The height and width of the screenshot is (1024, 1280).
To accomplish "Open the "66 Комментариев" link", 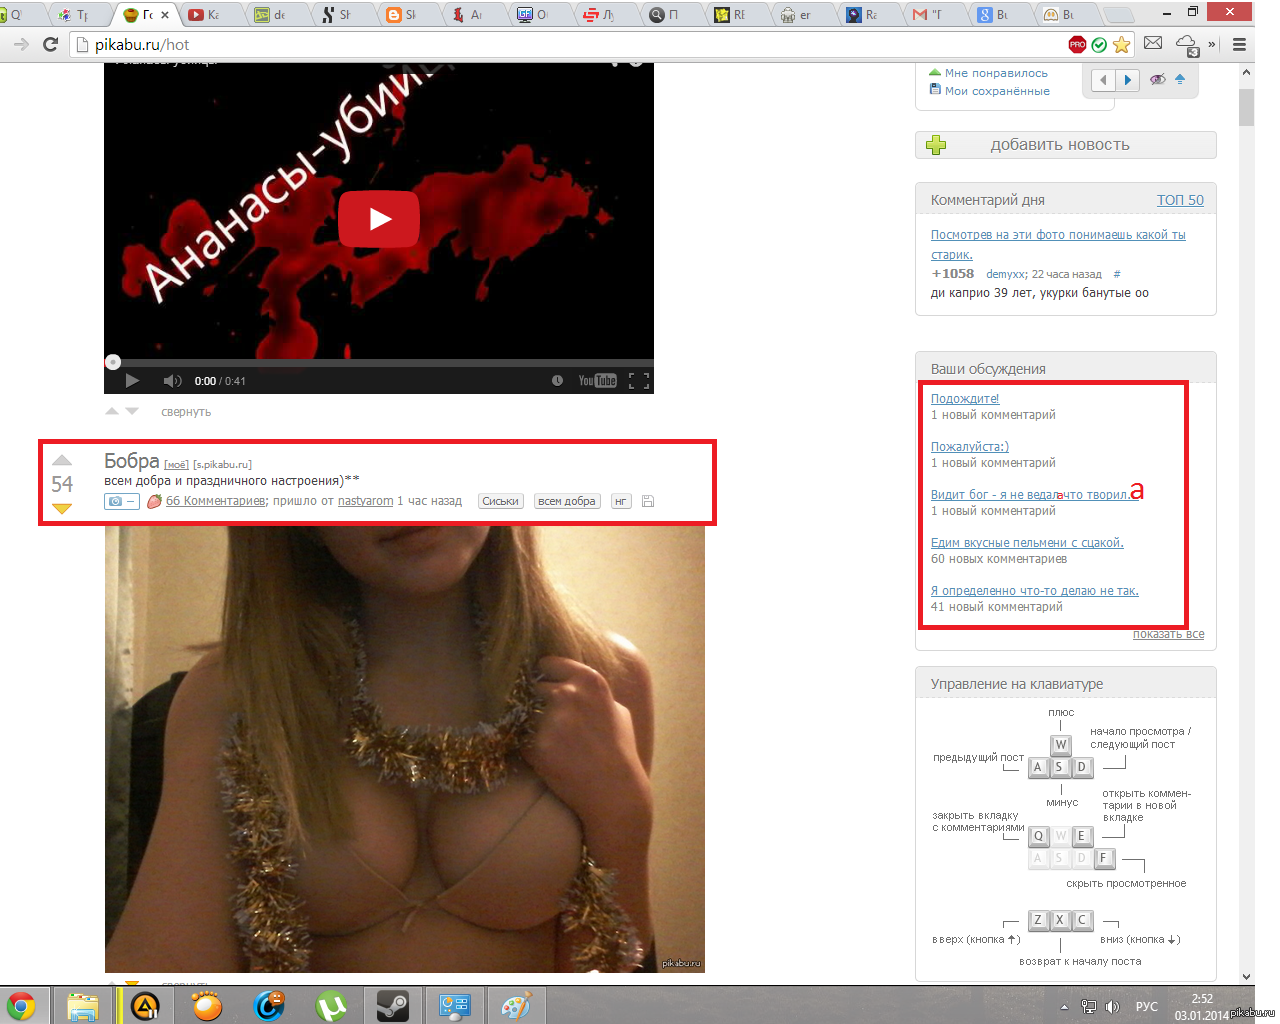I will point(215,501).
